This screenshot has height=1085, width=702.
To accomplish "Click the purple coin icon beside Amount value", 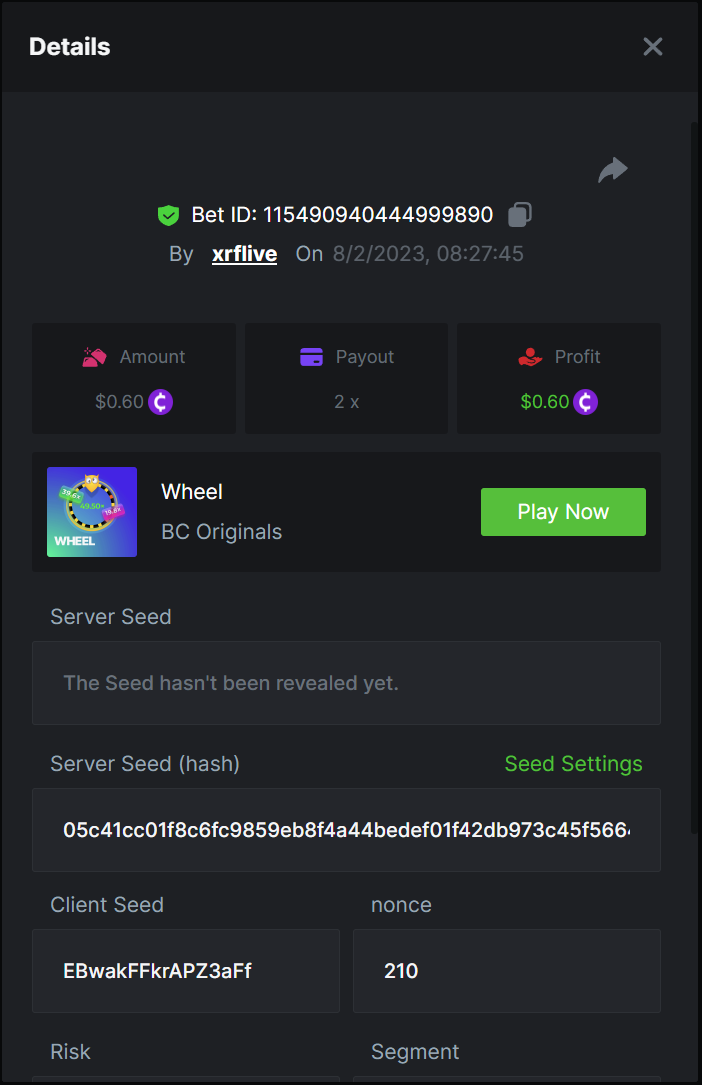I will [x=161, y=402].
